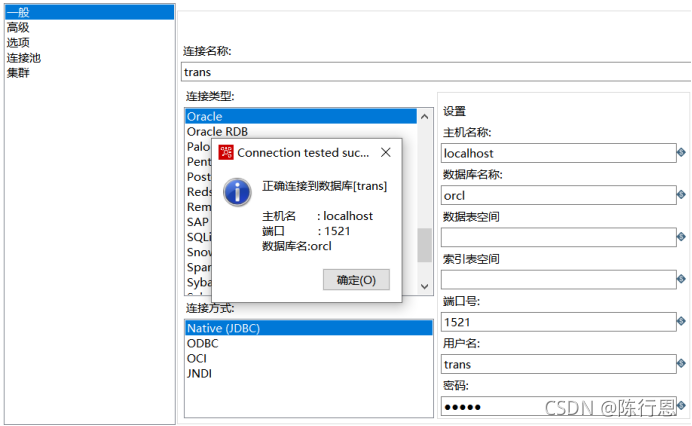Click scroll-up arrow of connection type list
Screen dimensions: 692x426
point(425,117)
